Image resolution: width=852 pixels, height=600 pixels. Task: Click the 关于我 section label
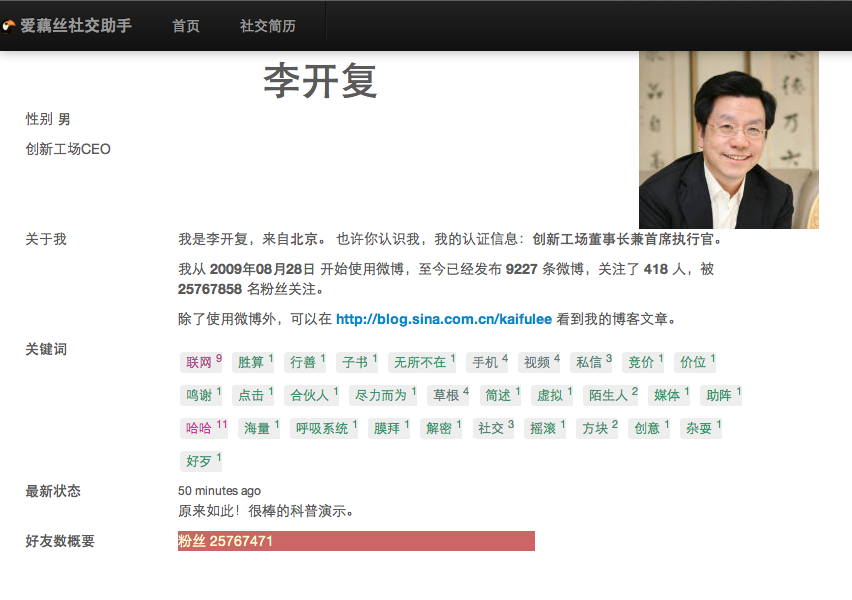click(46, 239)
